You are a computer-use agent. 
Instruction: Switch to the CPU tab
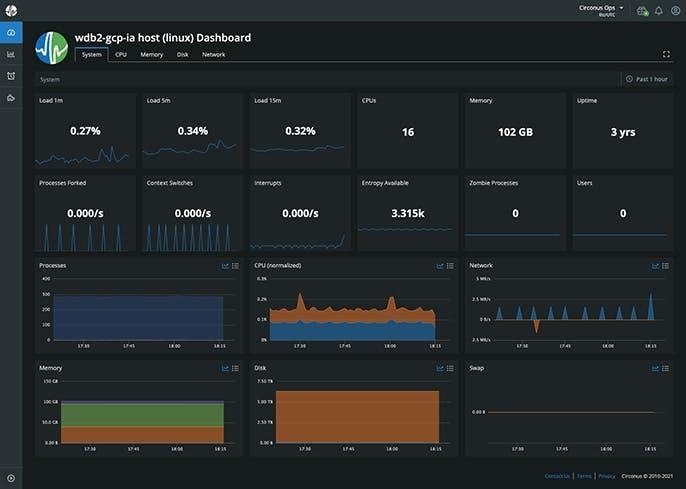121,55
